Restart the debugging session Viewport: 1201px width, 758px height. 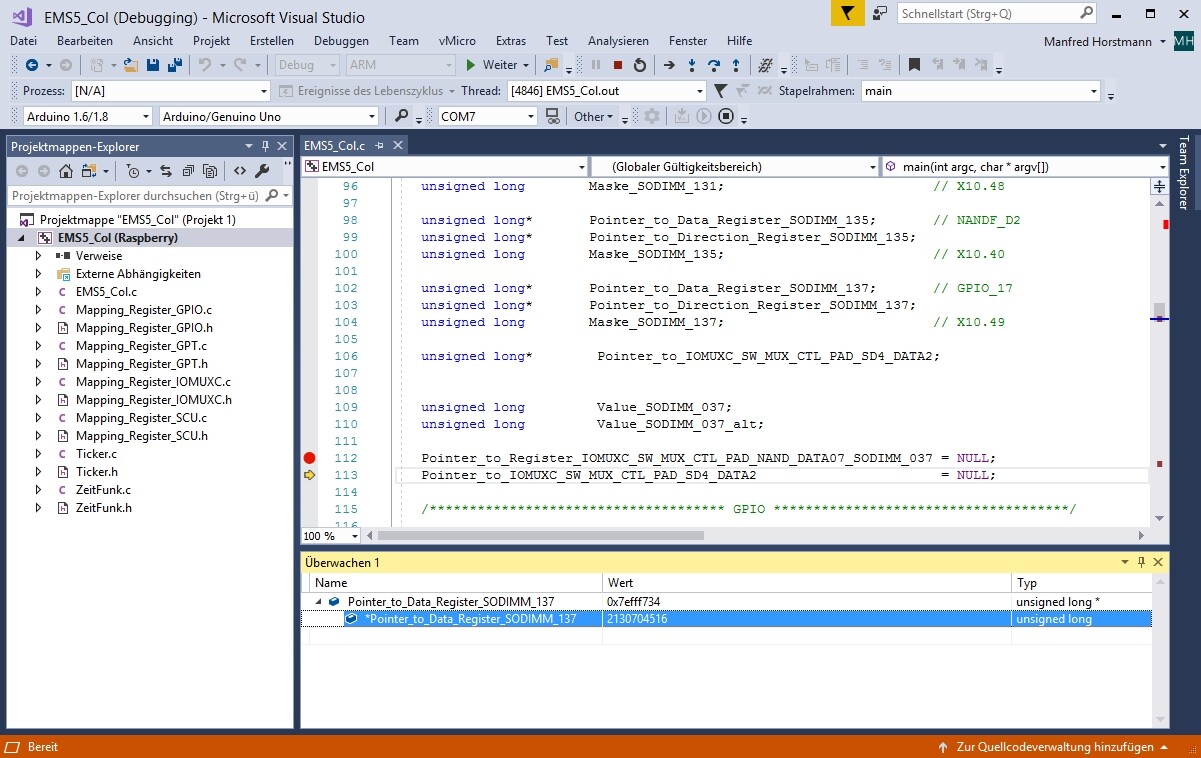(640, 65)
